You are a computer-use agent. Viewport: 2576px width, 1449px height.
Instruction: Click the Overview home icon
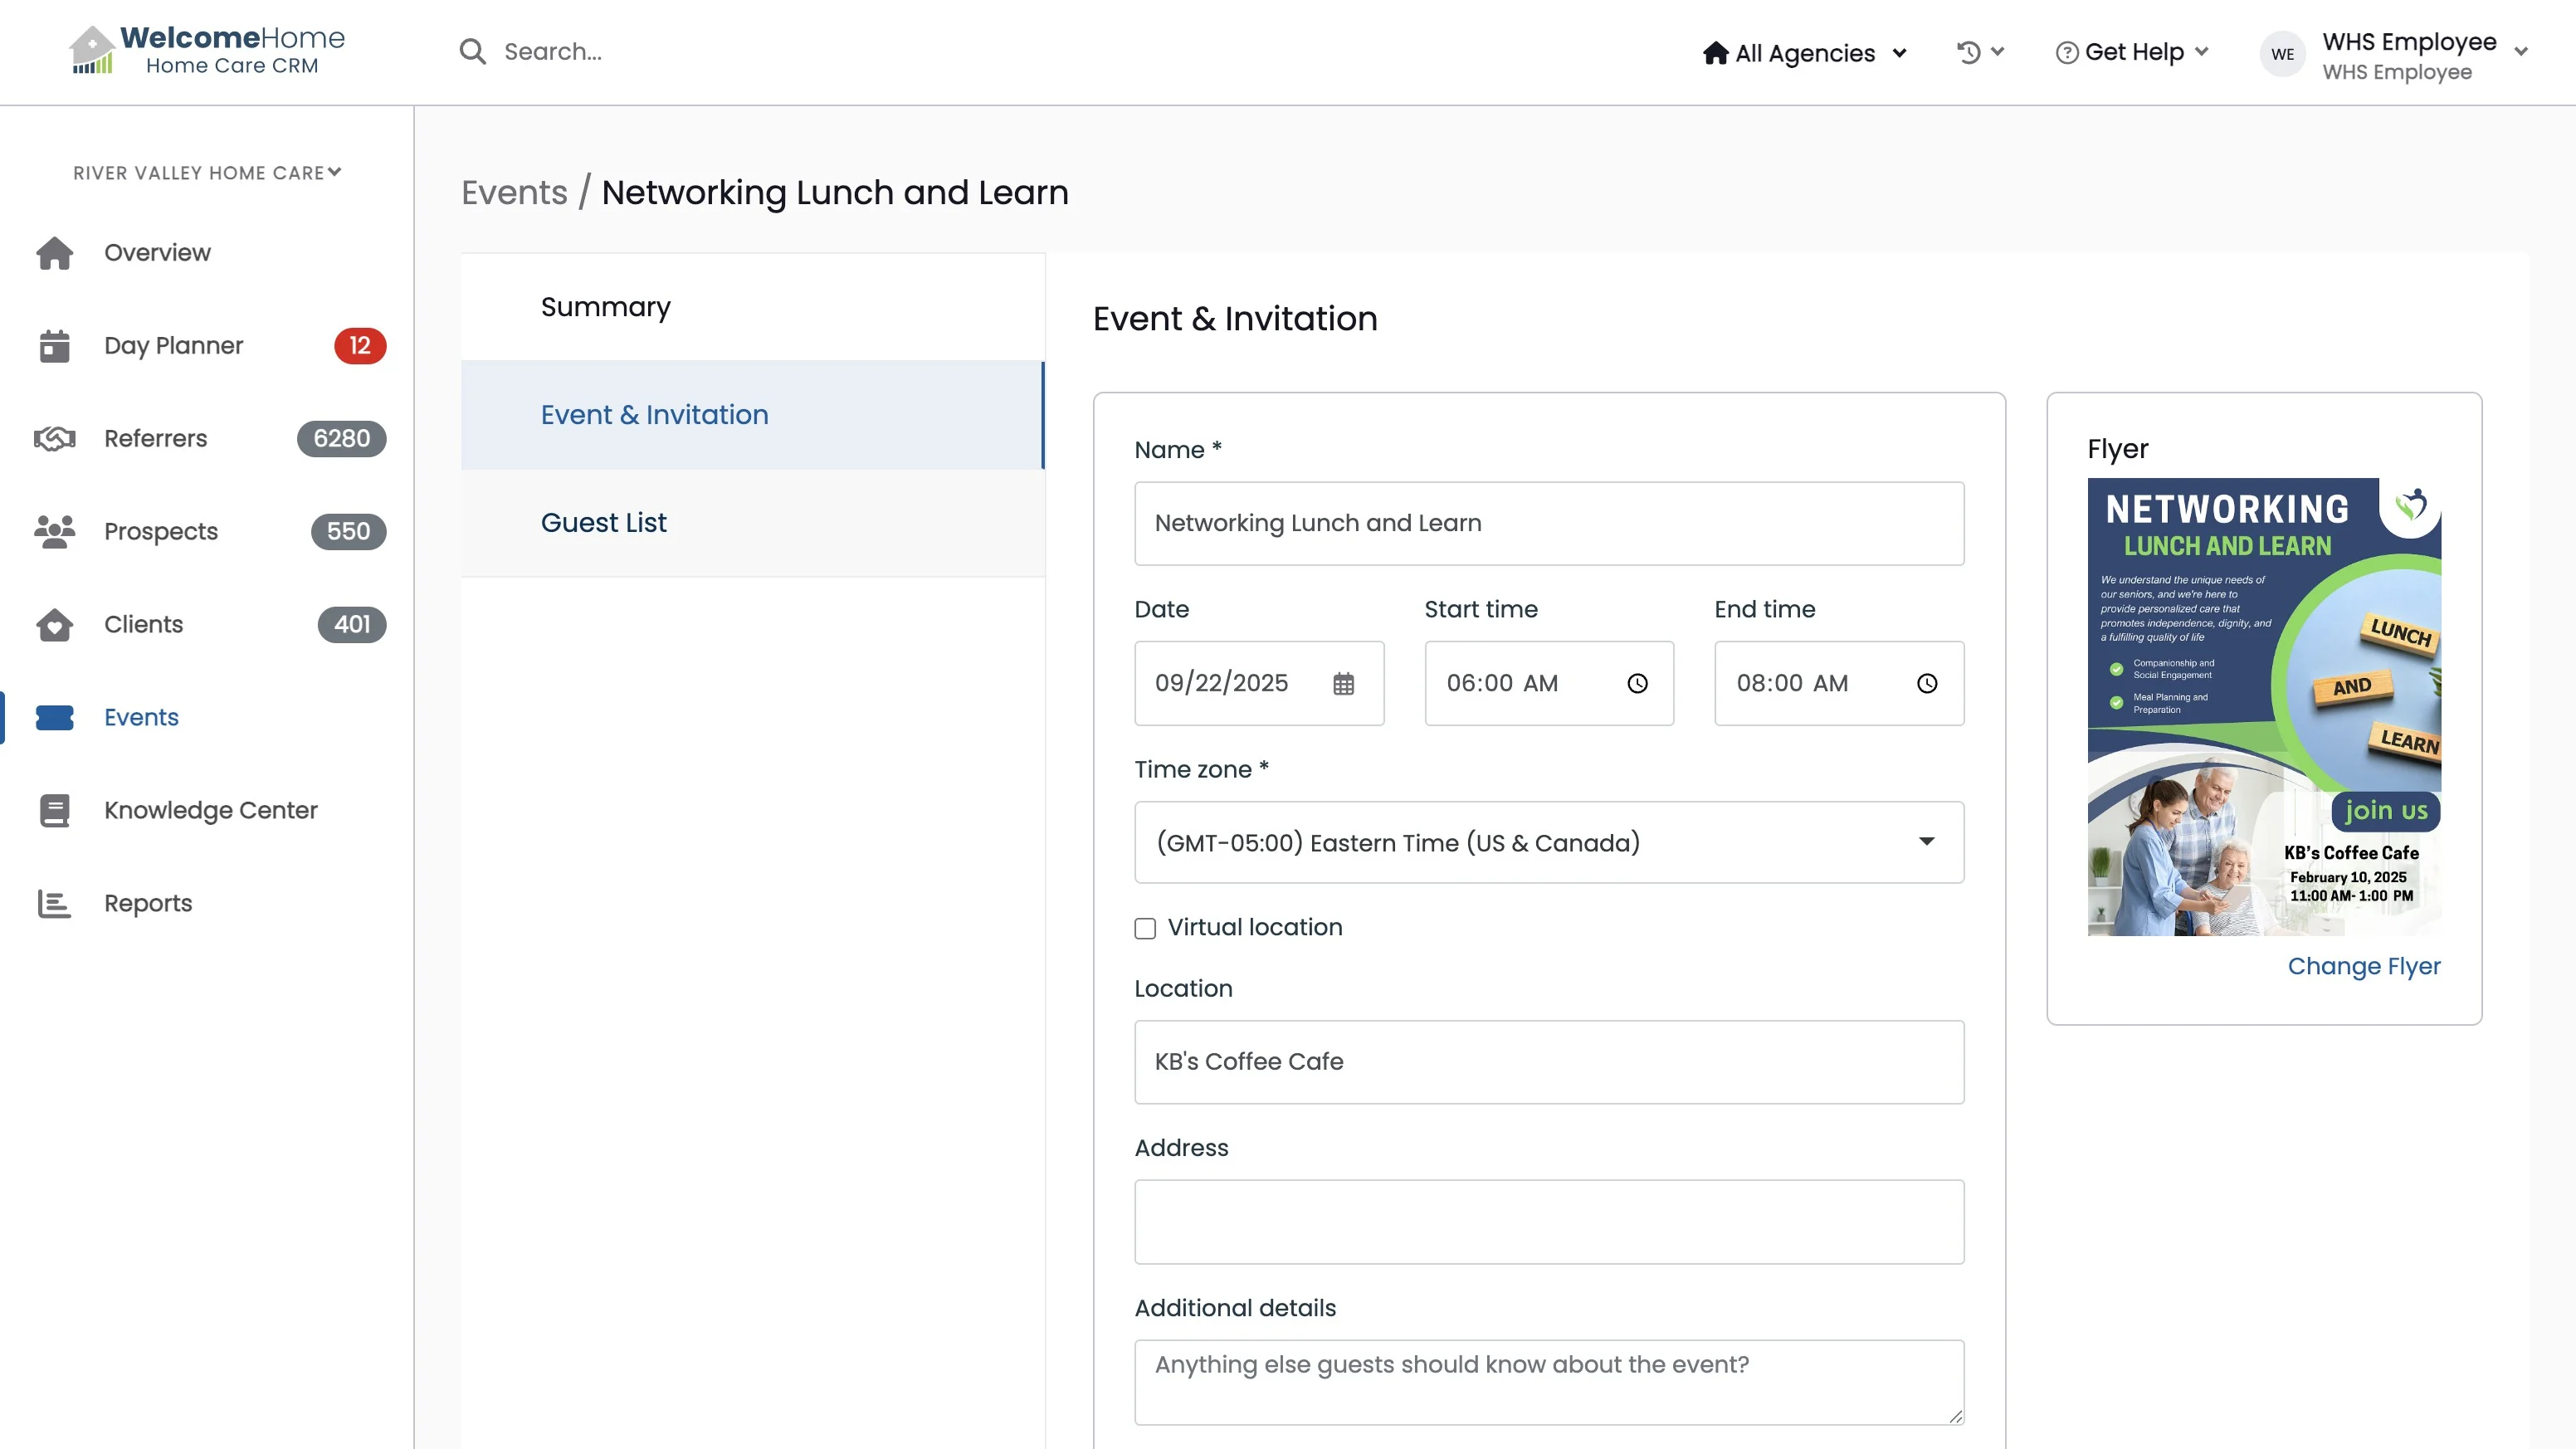tap(55, 253)
